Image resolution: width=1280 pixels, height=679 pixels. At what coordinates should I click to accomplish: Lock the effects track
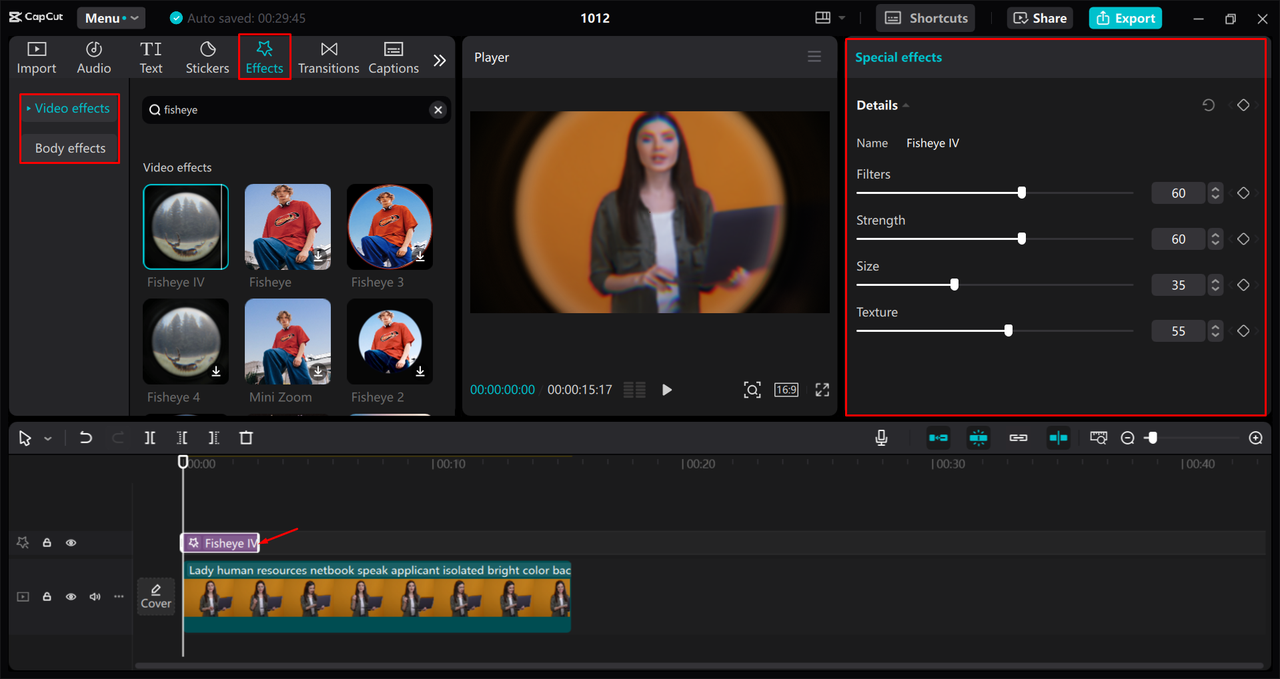click(47, 543)
